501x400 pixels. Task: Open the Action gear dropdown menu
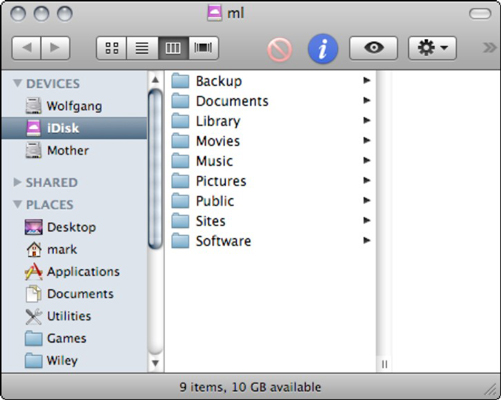432,48
